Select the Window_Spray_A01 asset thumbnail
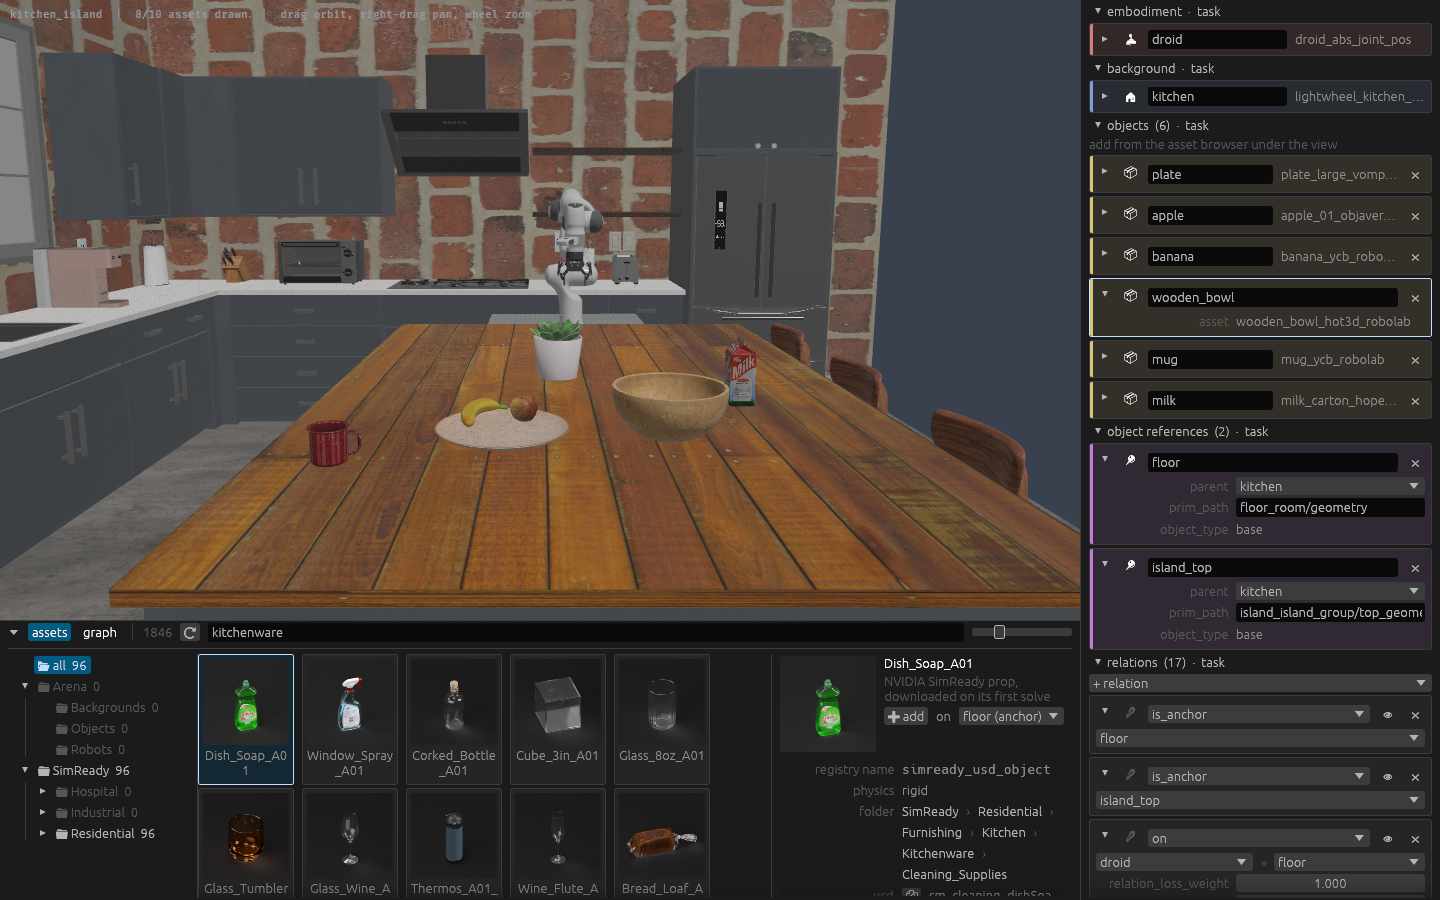 pos(350,719)
